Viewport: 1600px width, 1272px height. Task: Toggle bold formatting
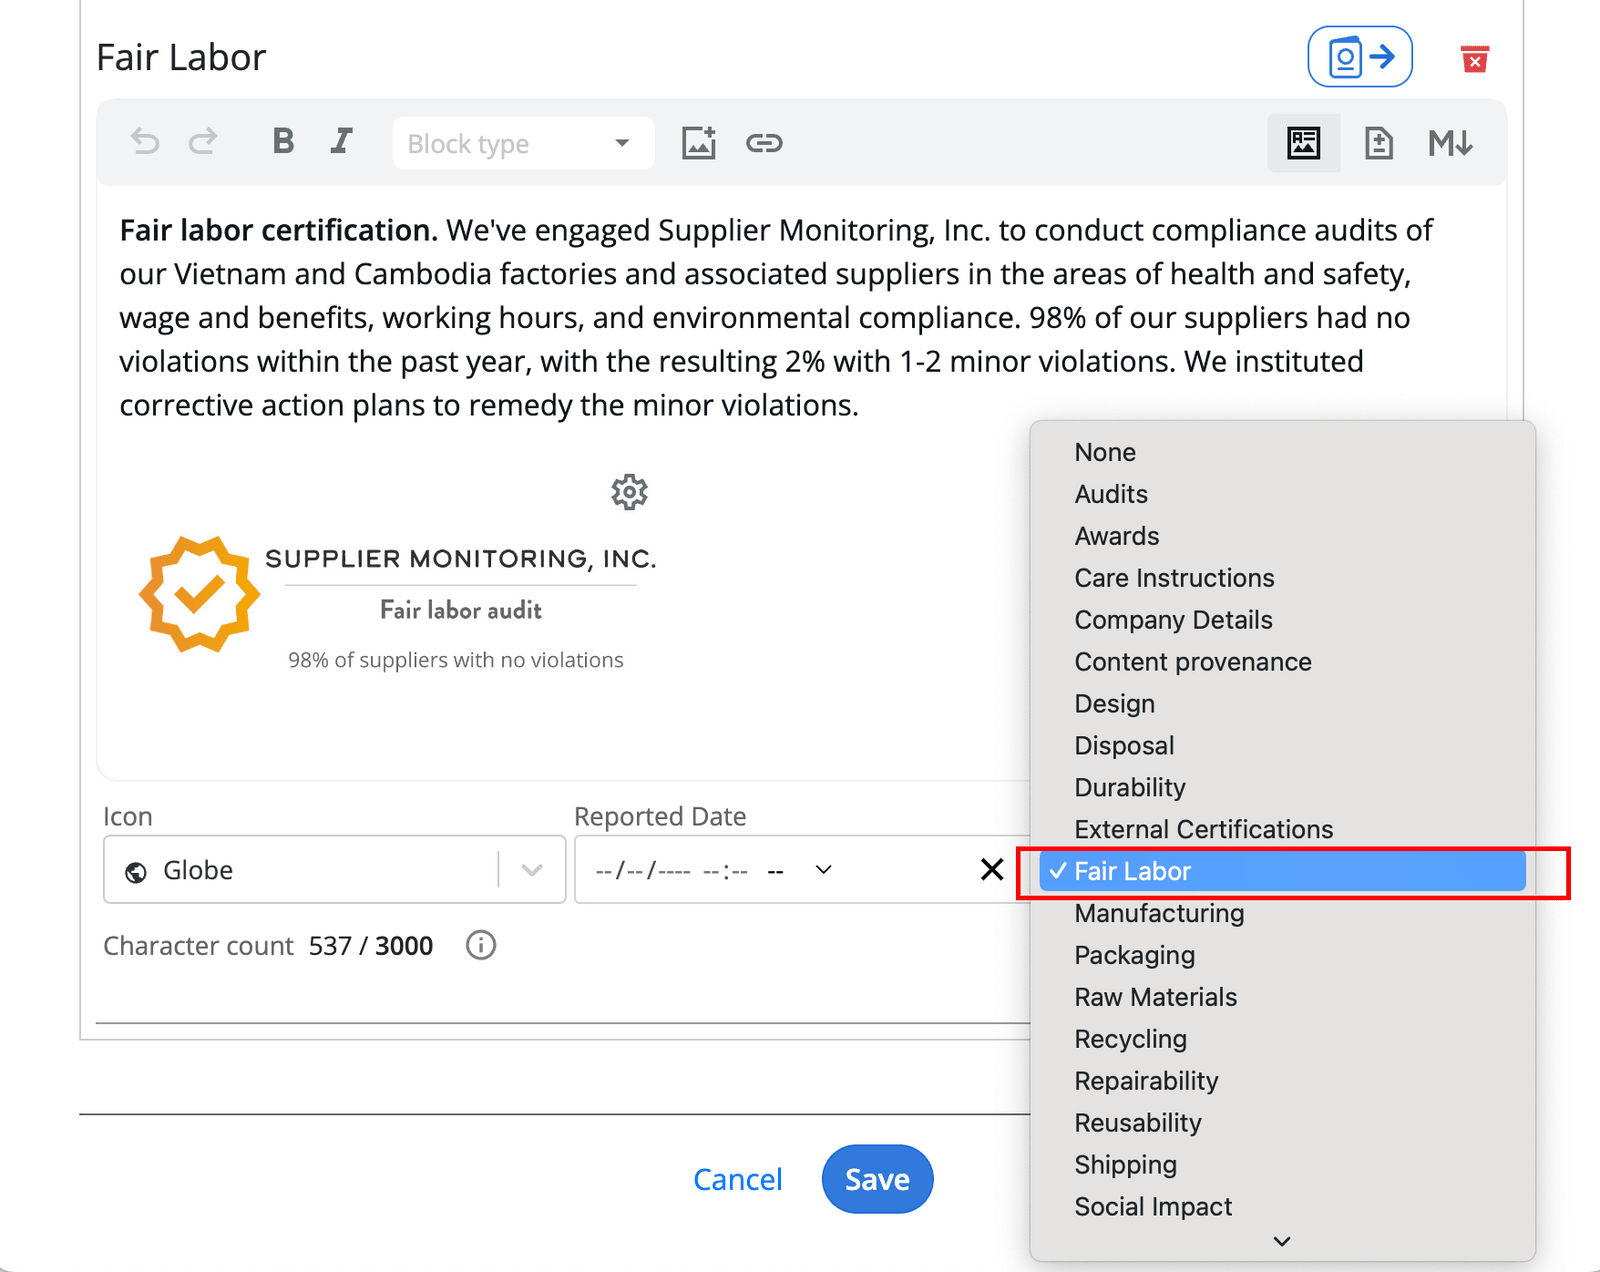coord(283,141)
